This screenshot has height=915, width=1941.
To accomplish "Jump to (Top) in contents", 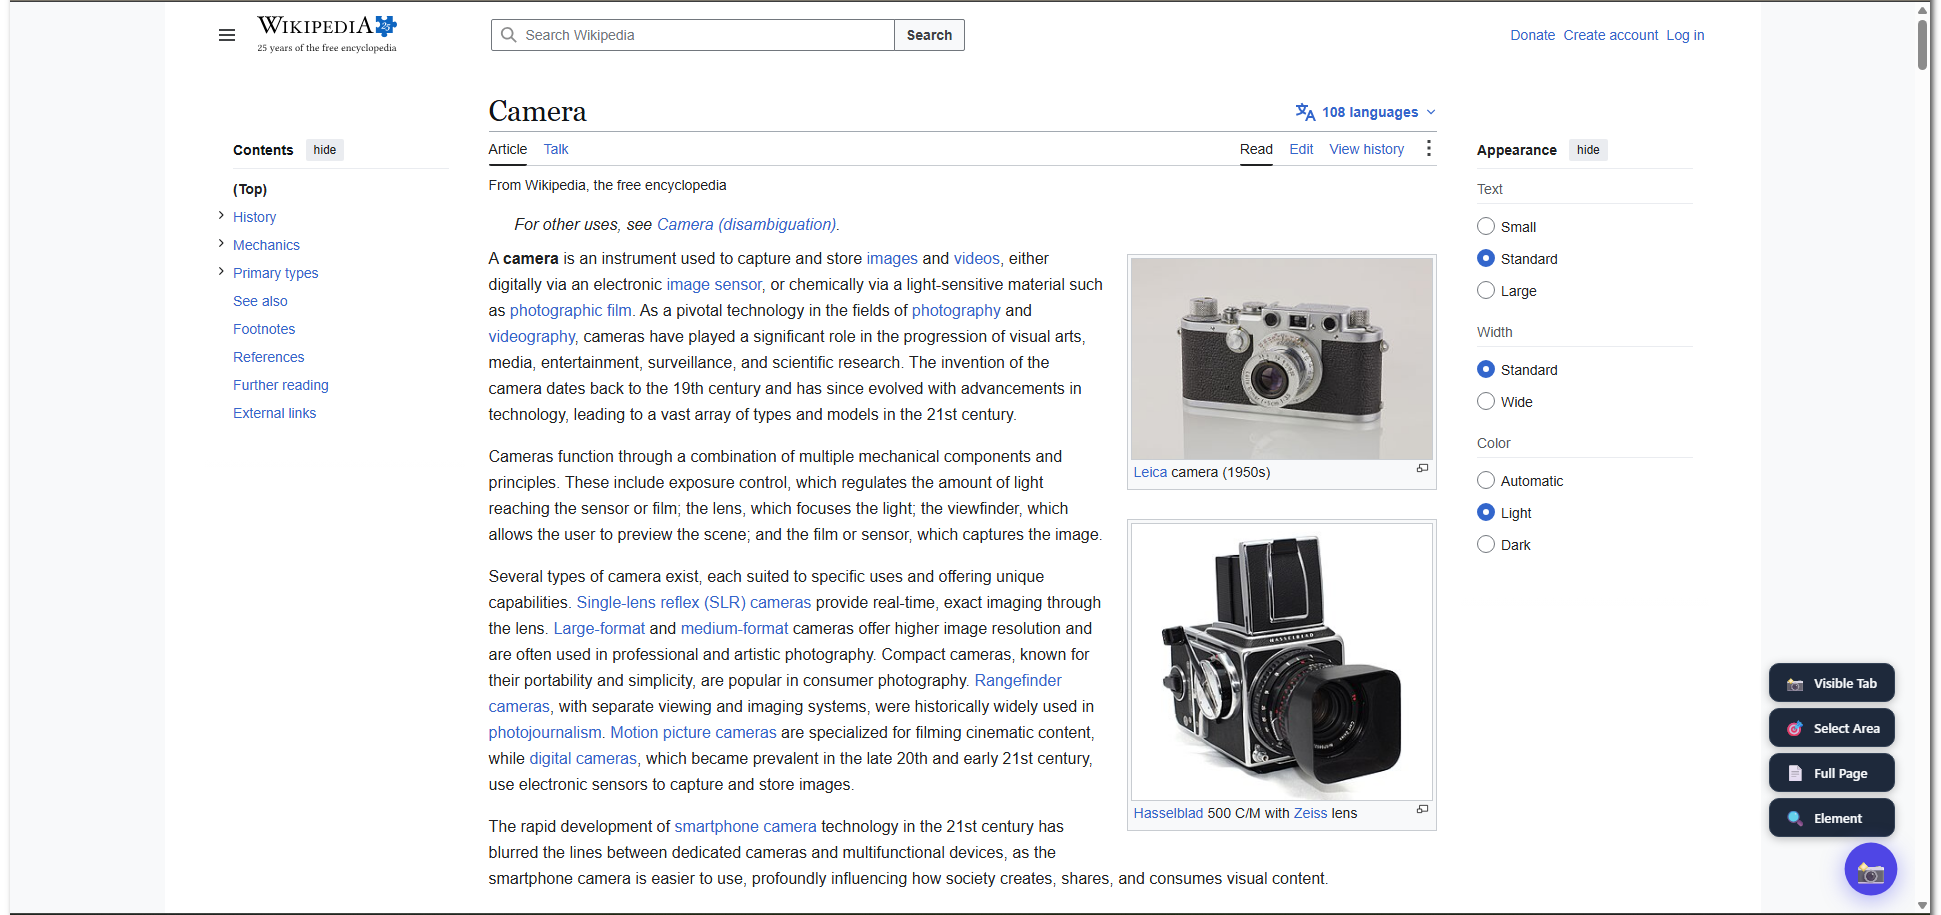I will click(250, 189).
